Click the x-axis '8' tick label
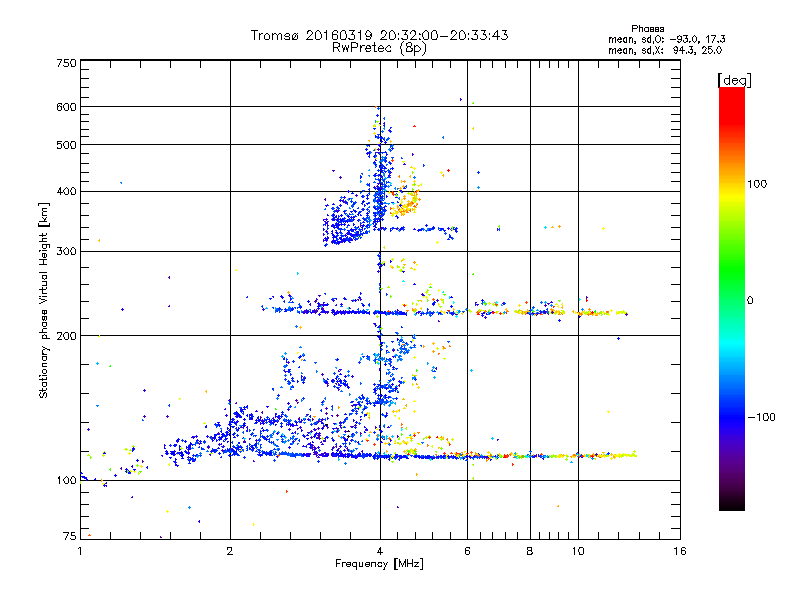The image size is (800, 600). [530, 551]
